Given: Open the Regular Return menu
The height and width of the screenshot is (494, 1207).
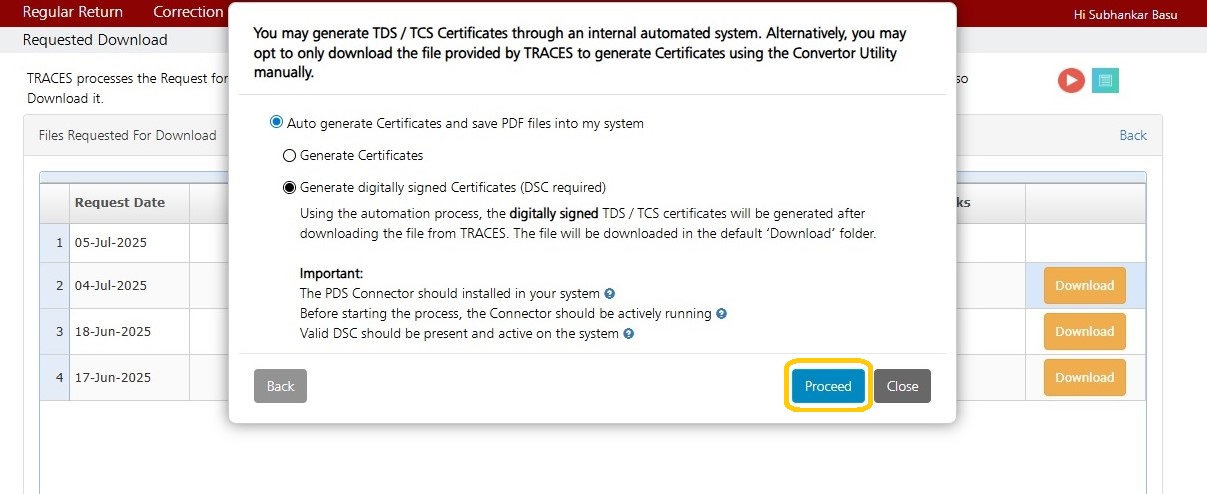Looking at the screenshot, I should (73, 12).
